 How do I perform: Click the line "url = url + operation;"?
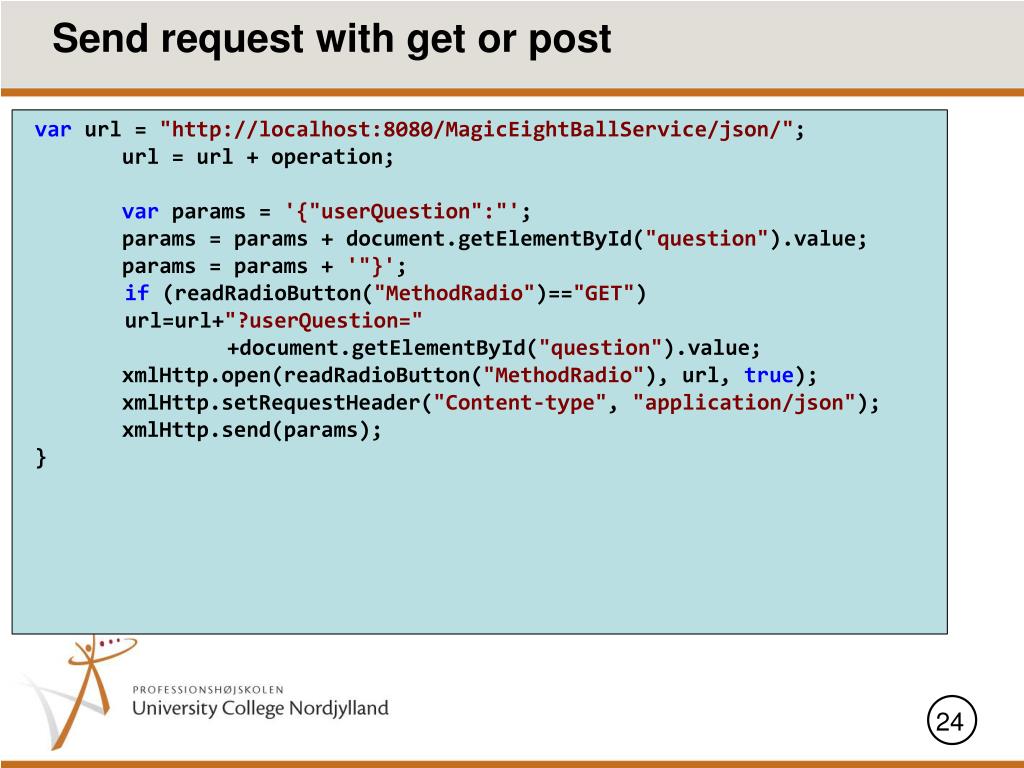click(258, 157)
